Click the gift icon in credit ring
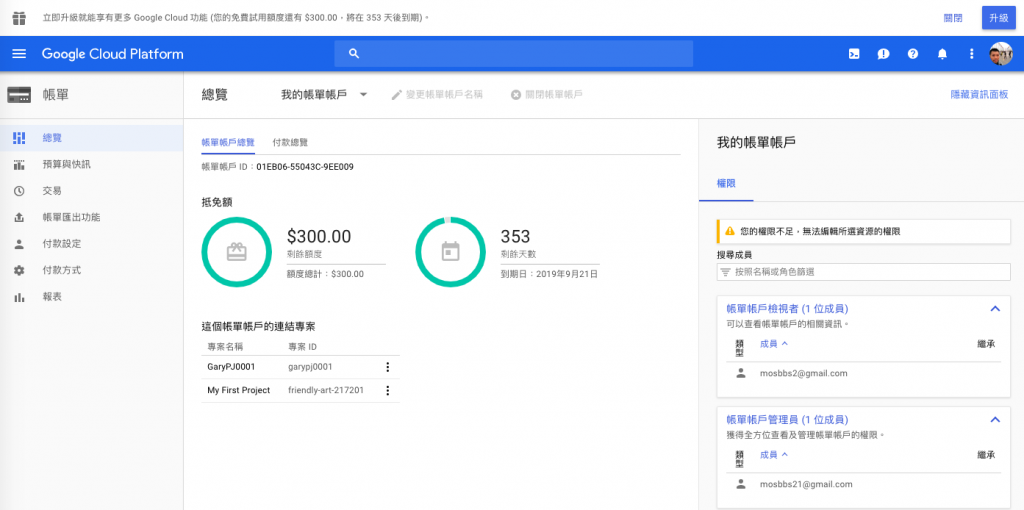 coord(236,251)
